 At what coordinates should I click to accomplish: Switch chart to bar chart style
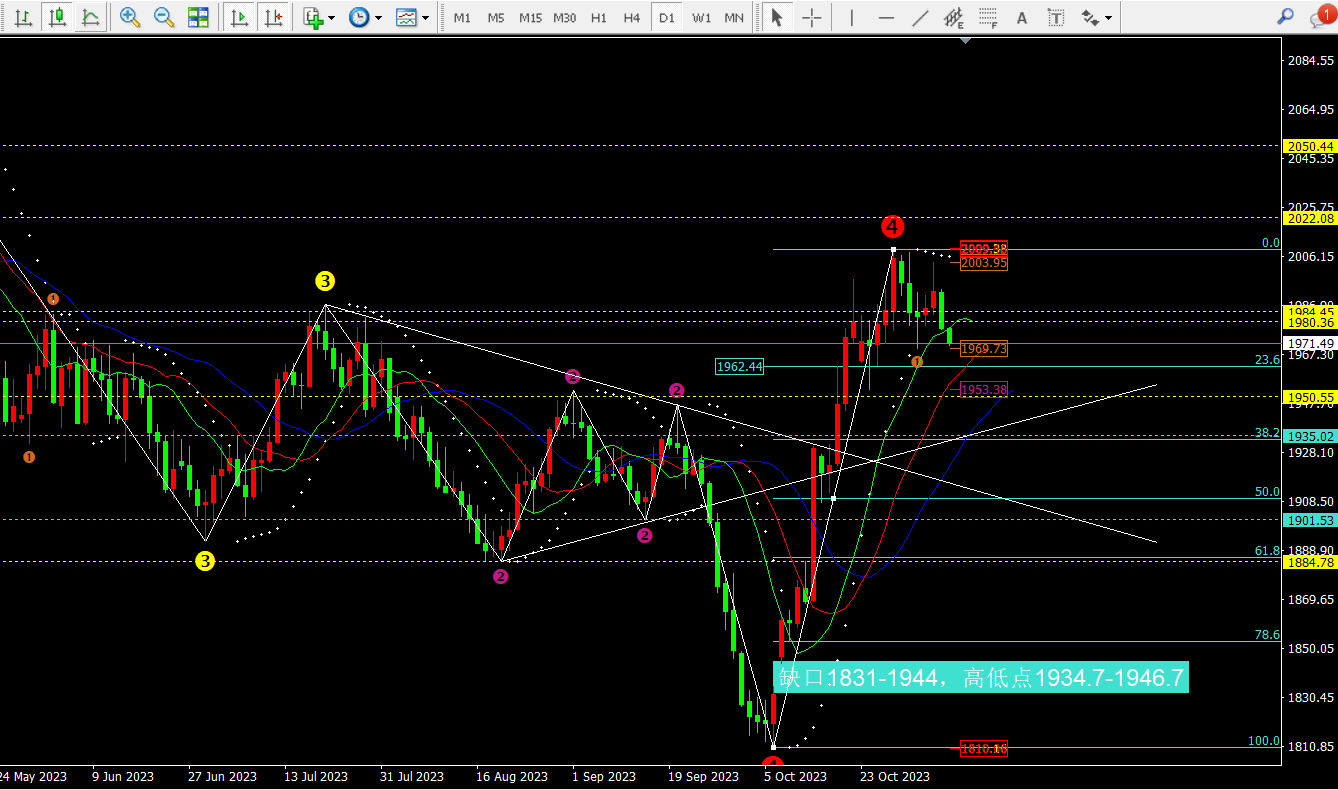[23, 17]
